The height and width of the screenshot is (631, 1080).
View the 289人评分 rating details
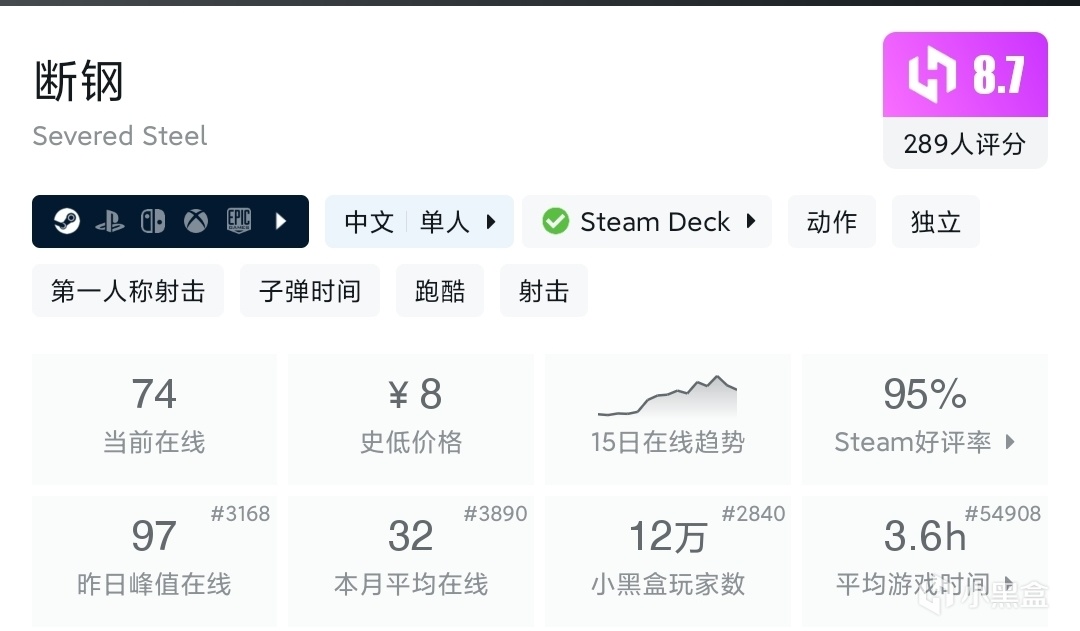pyautogui.click(x=965, y=144)
